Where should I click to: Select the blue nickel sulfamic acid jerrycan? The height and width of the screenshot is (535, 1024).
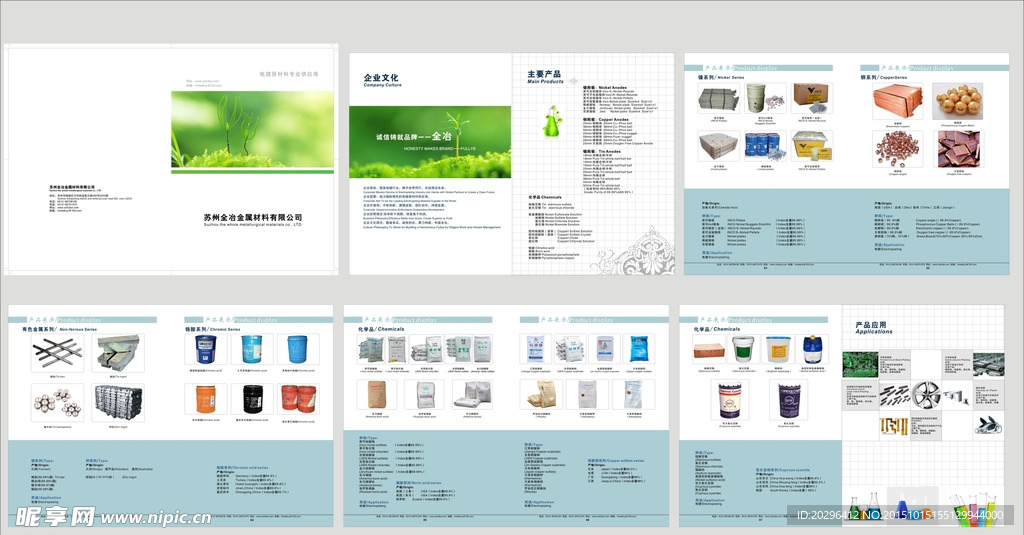[x=812, y=351]
